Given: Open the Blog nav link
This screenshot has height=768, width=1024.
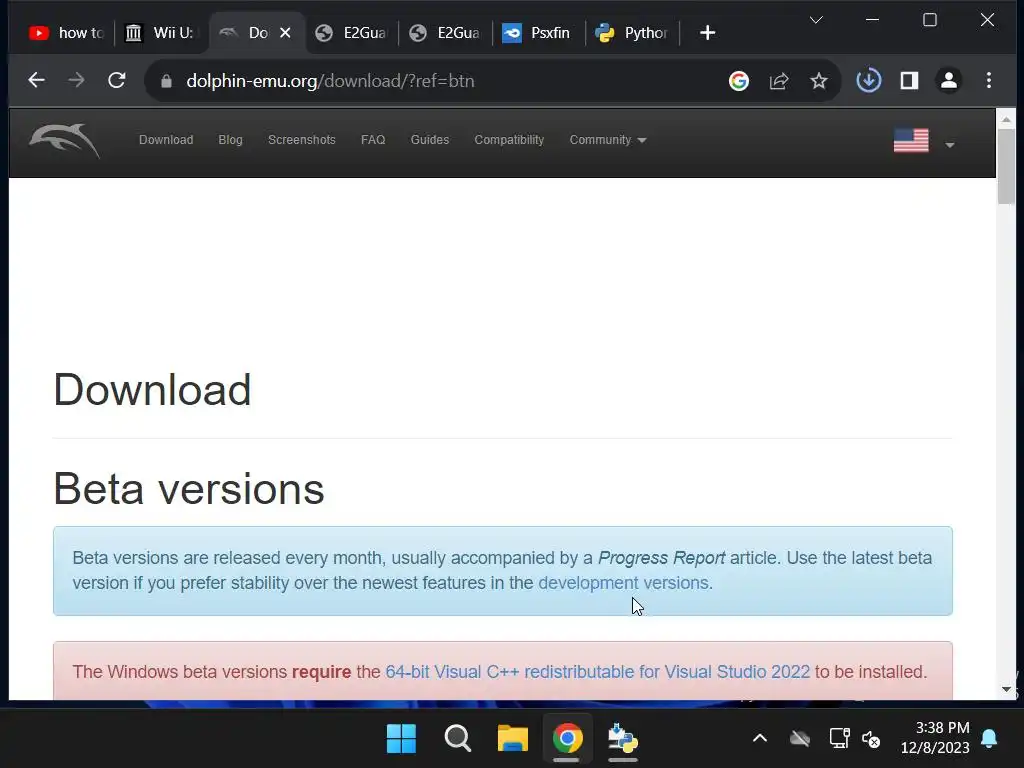Looking at the screenshot, I should click(230, 140).
